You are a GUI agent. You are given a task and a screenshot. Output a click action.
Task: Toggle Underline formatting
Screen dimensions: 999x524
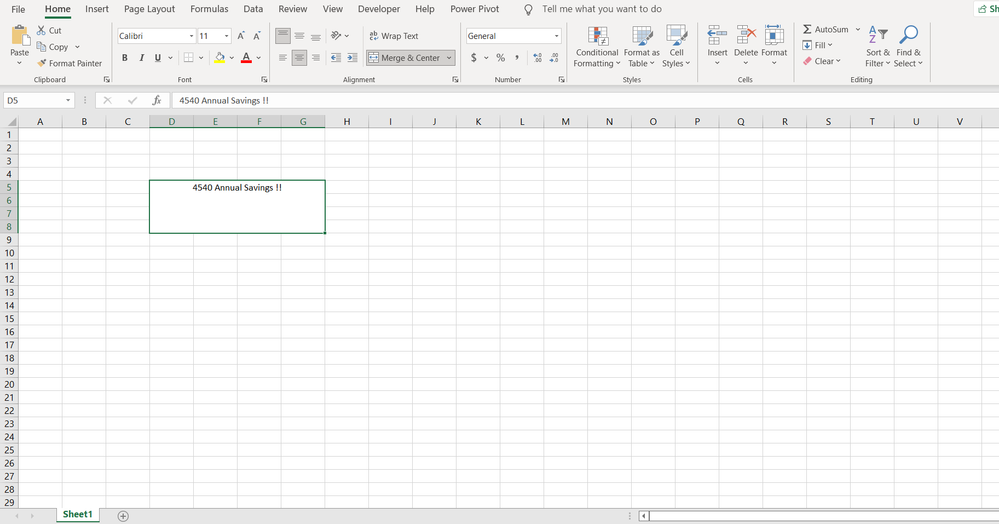point(158,58)
